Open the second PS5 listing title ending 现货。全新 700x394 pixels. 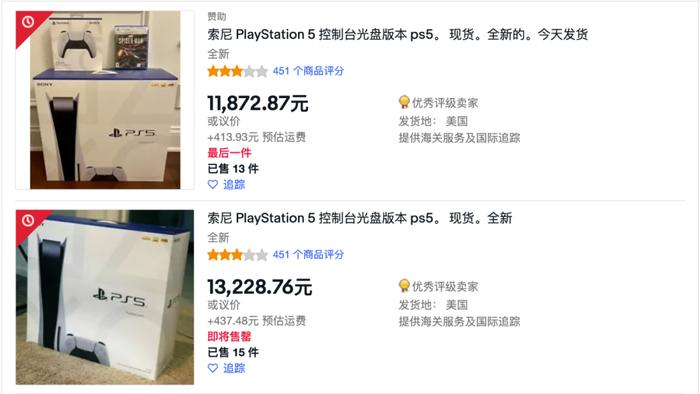click(x=360, y=218)
